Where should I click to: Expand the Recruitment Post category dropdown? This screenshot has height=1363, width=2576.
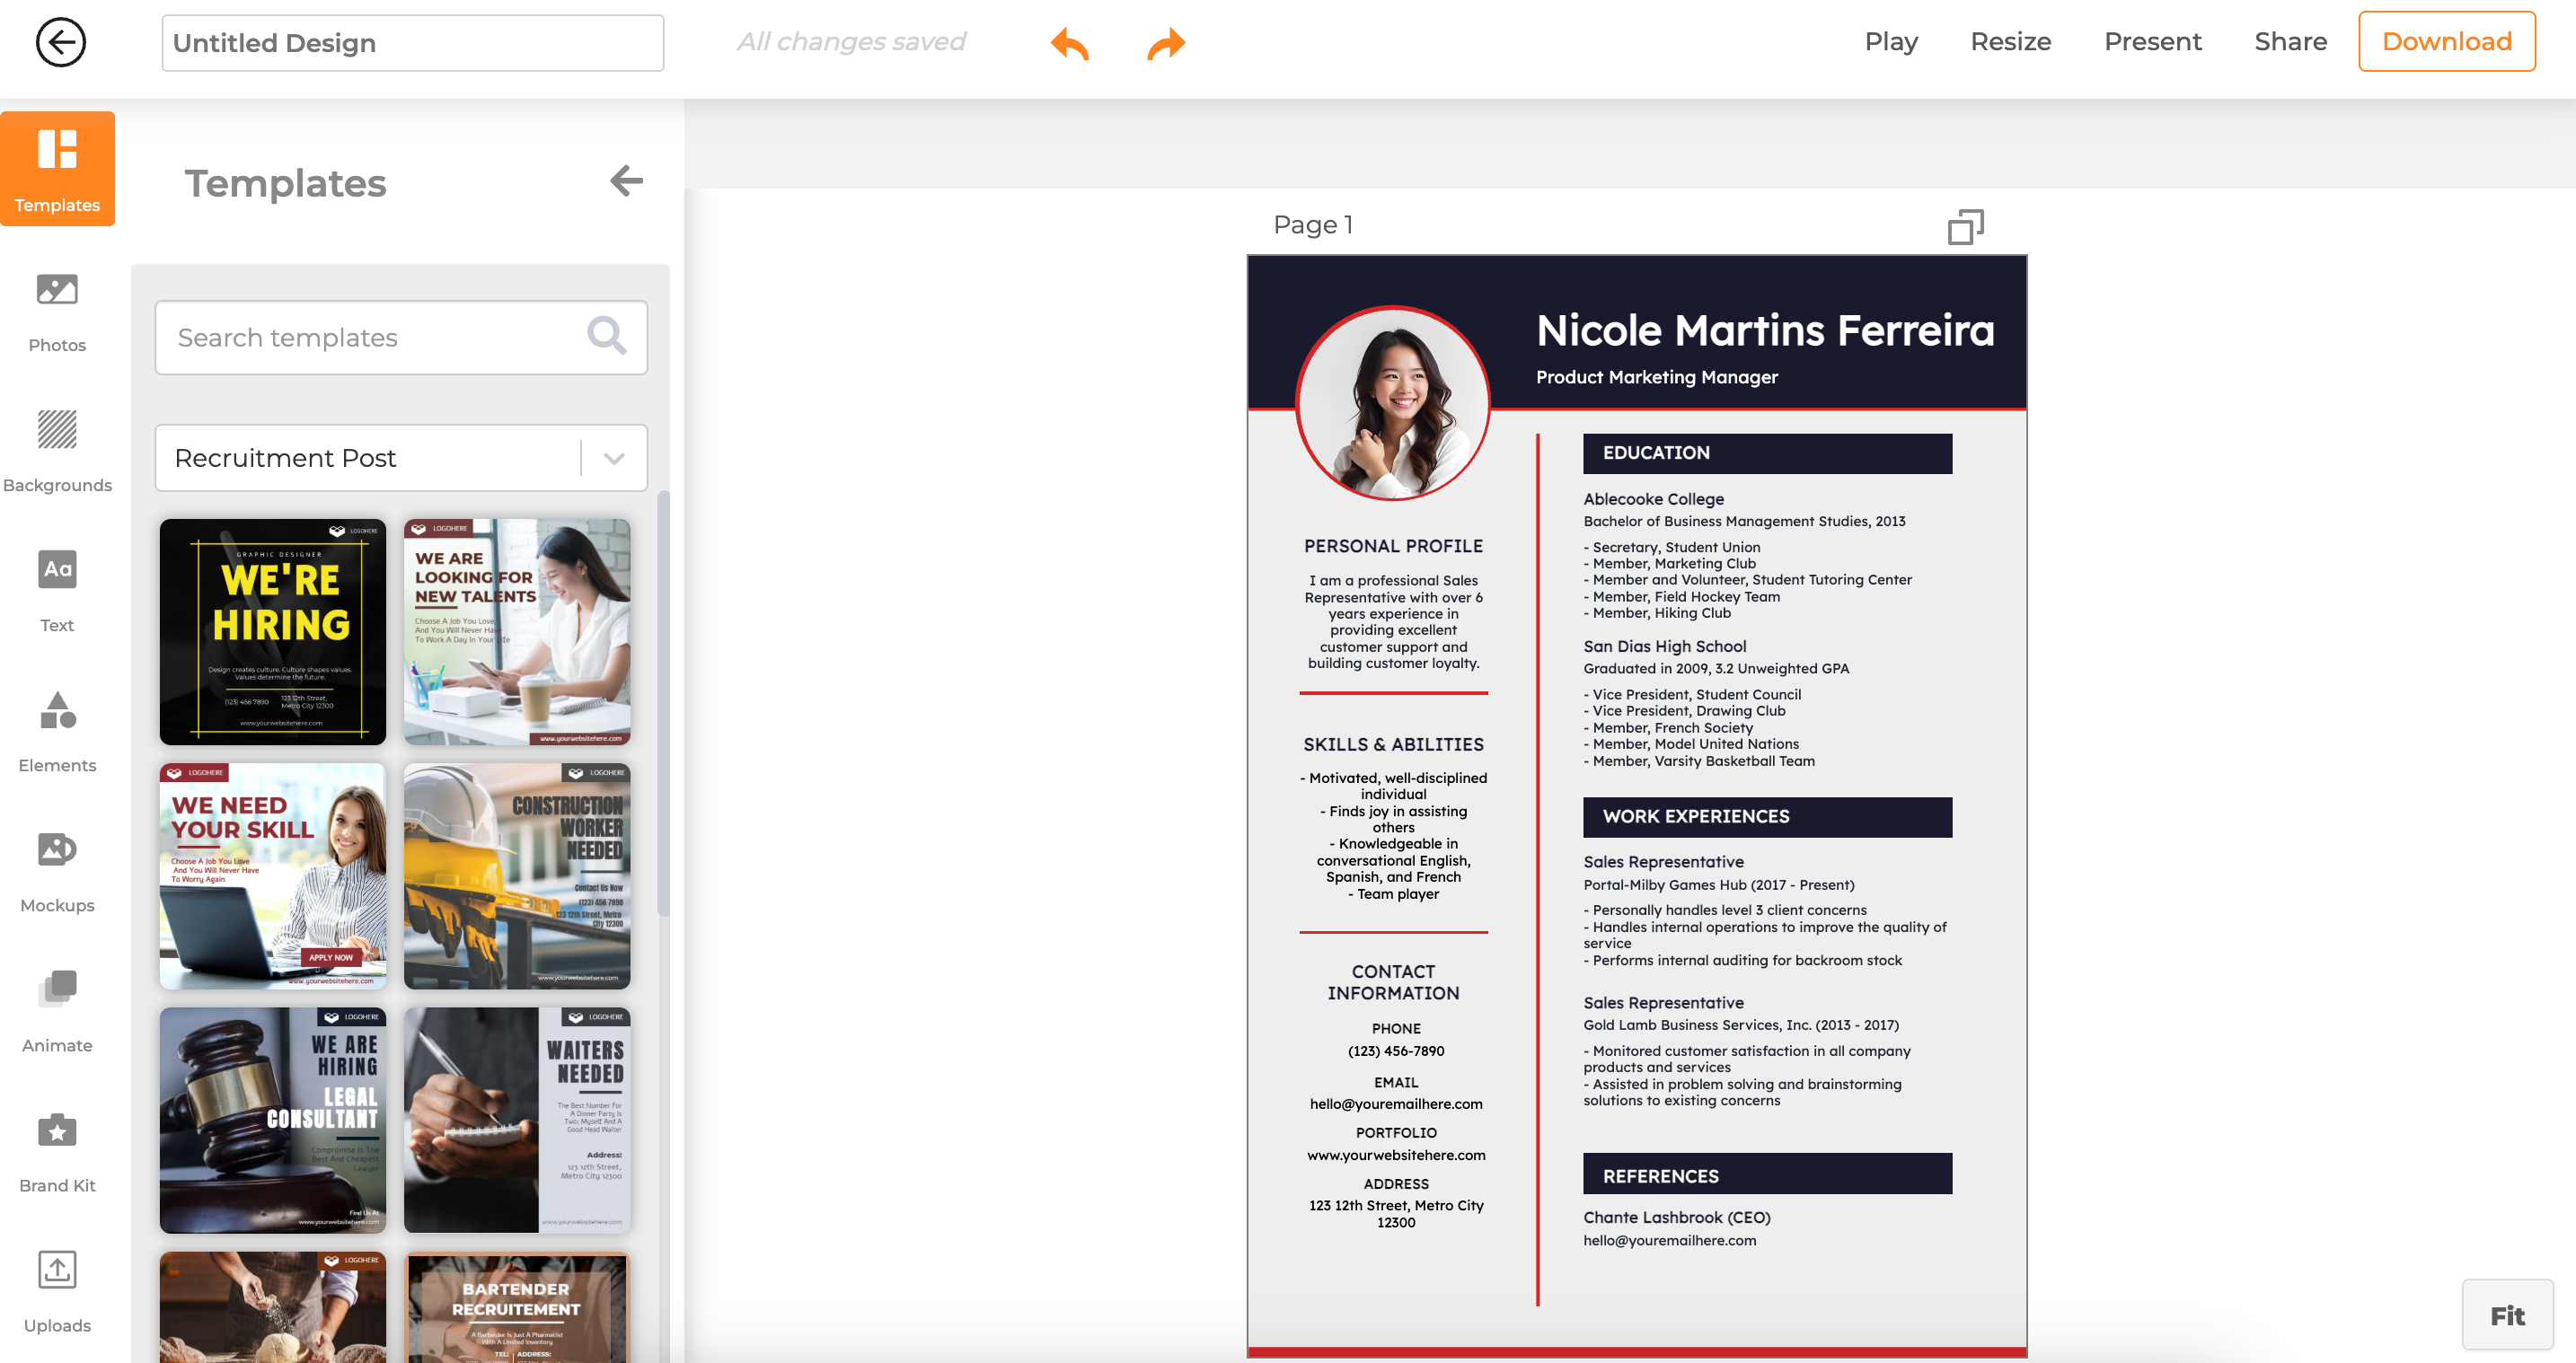614,458
